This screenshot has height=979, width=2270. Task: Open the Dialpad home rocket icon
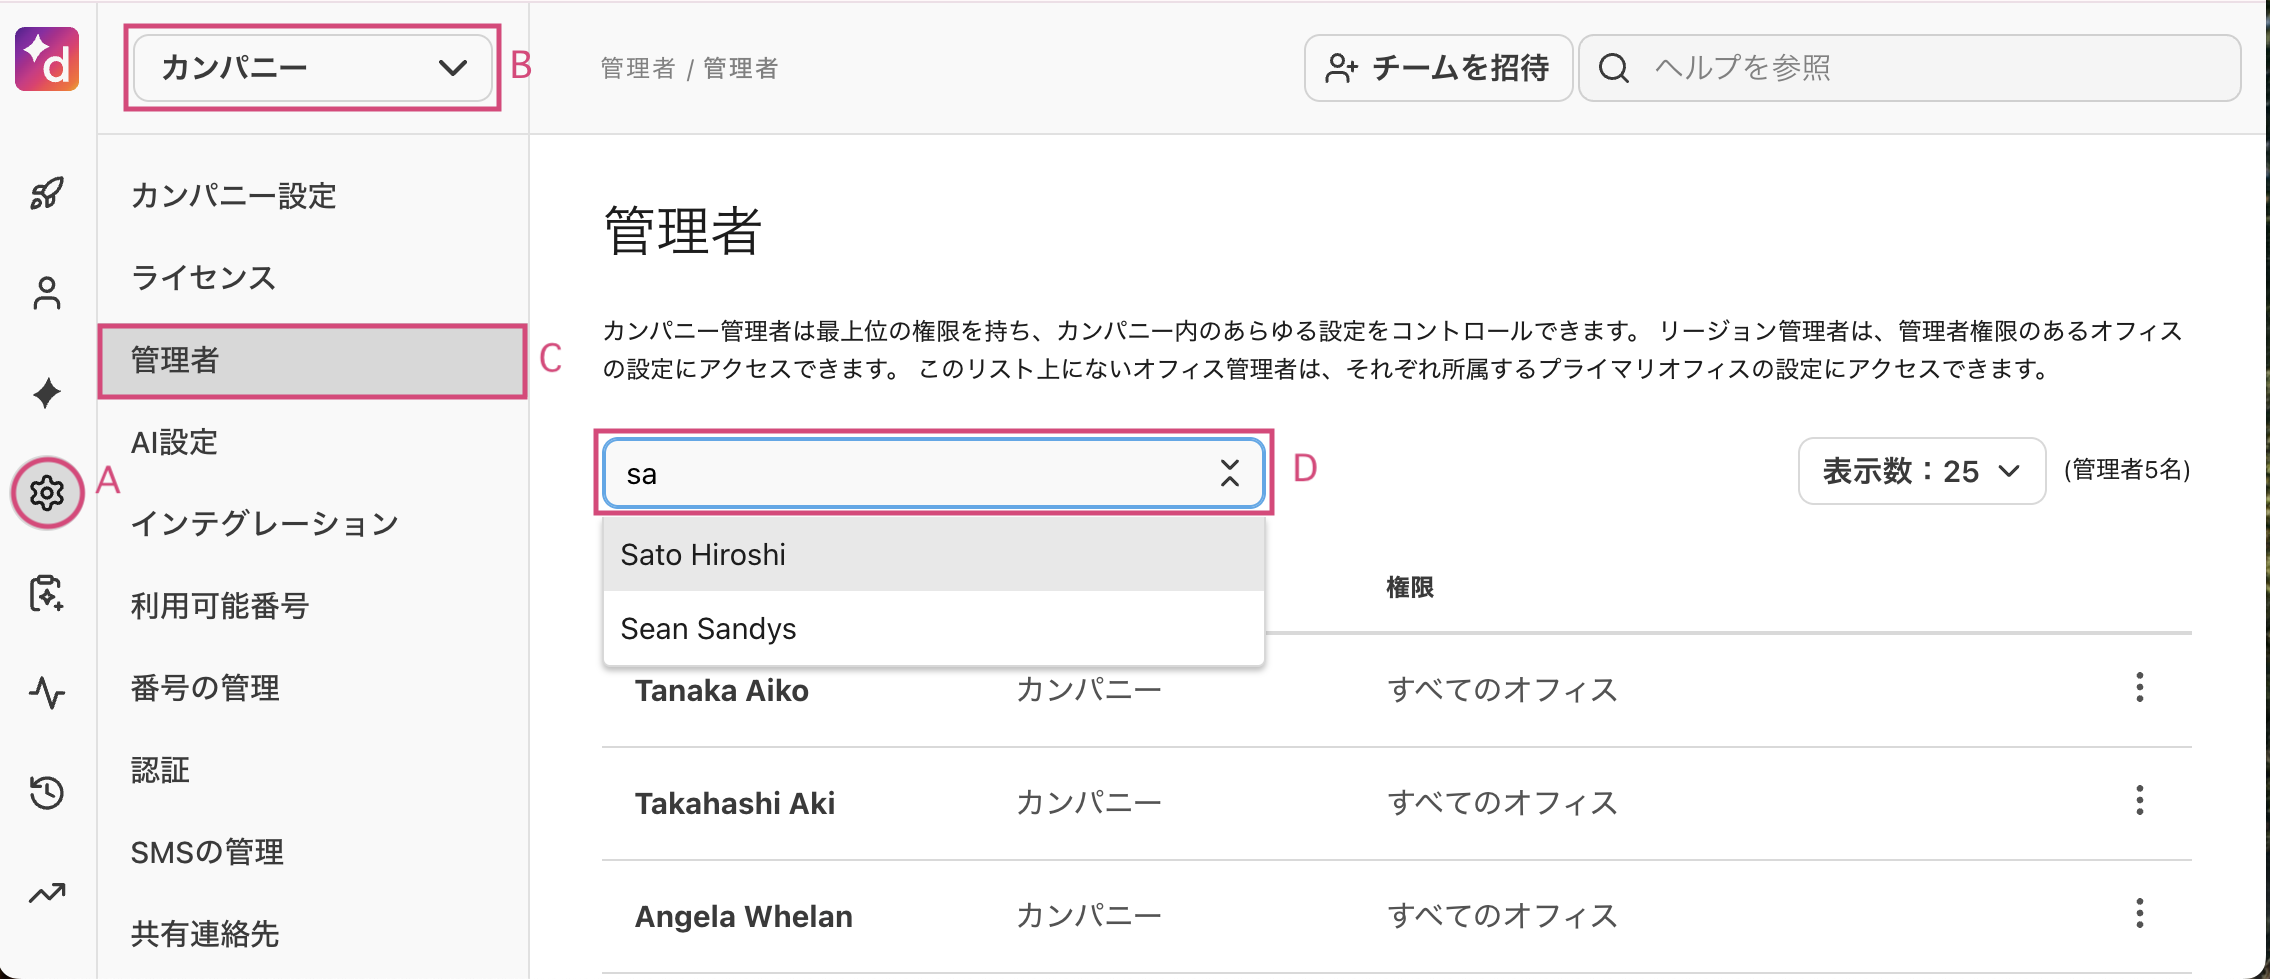[46, 193]
